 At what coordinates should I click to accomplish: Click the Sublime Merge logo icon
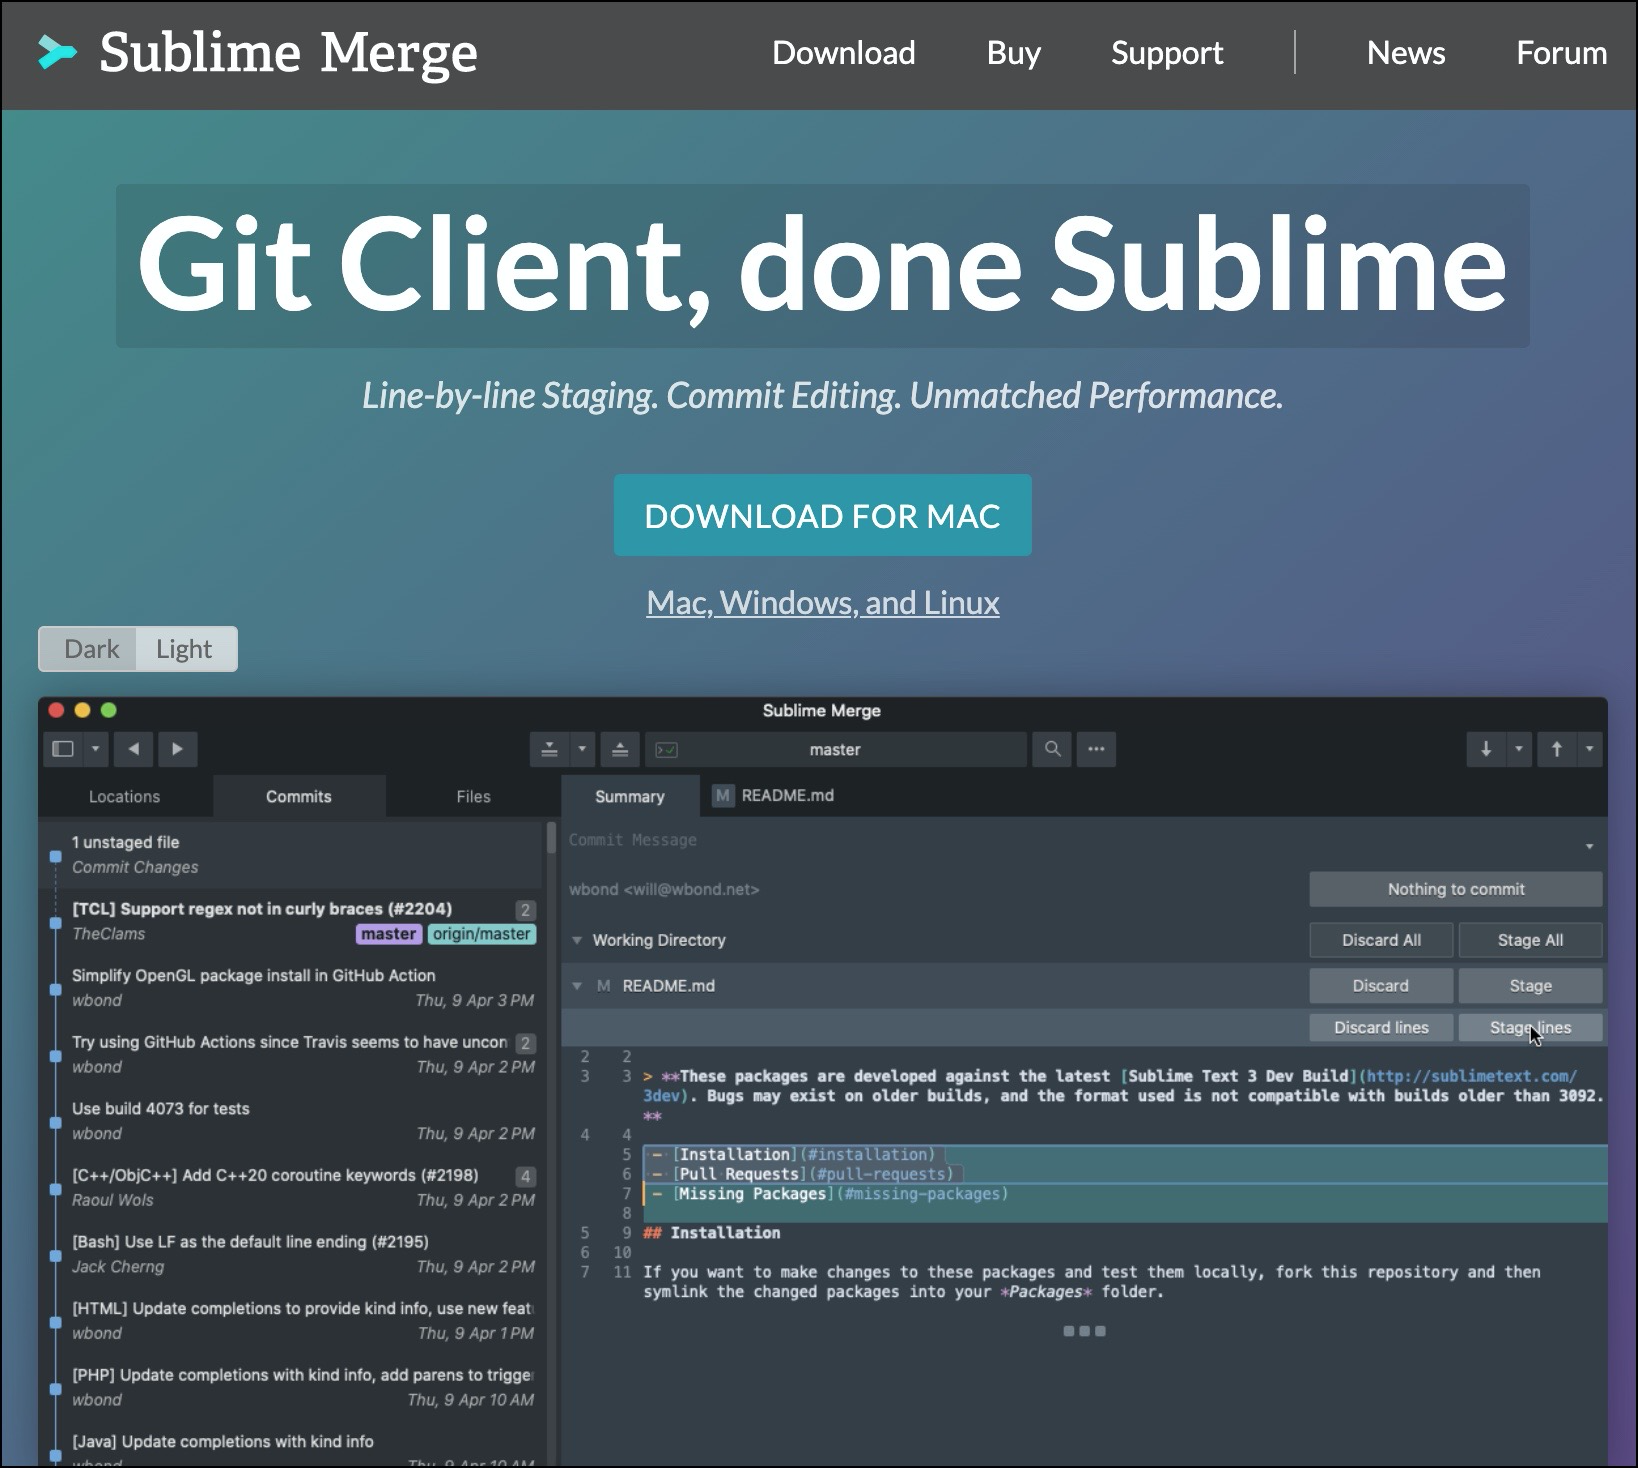point(57,53)
